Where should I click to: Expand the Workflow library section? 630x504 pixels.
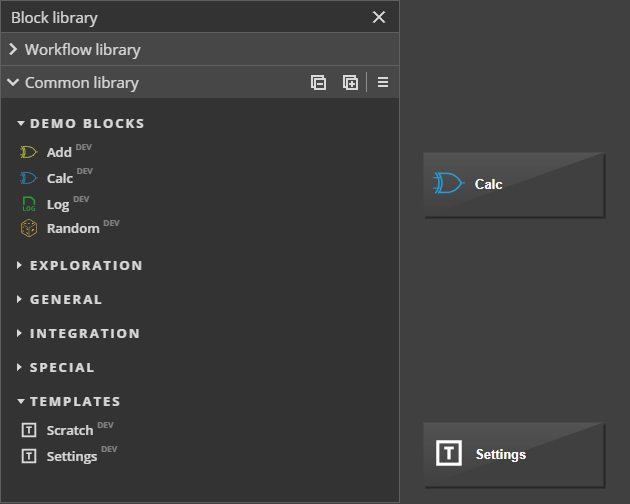point(14,49)
